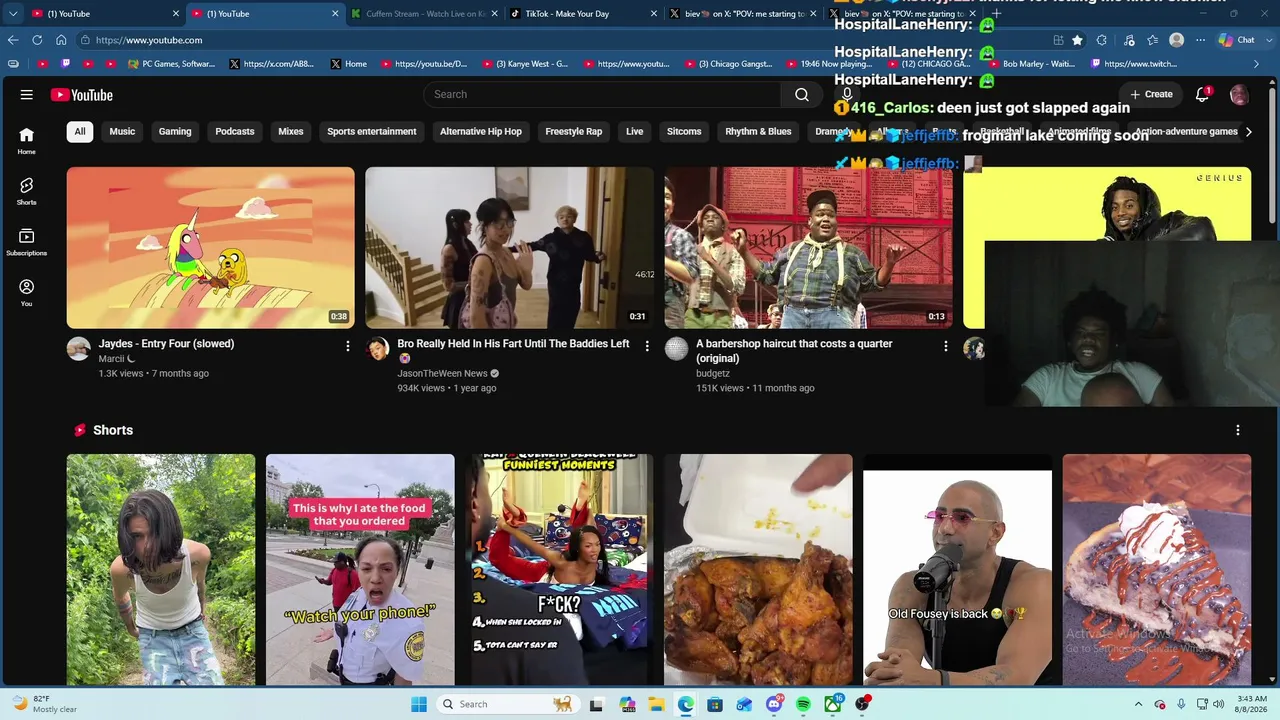Show hidden system tray icons
Screen dimensions: 1280x720
point(1138,704)
